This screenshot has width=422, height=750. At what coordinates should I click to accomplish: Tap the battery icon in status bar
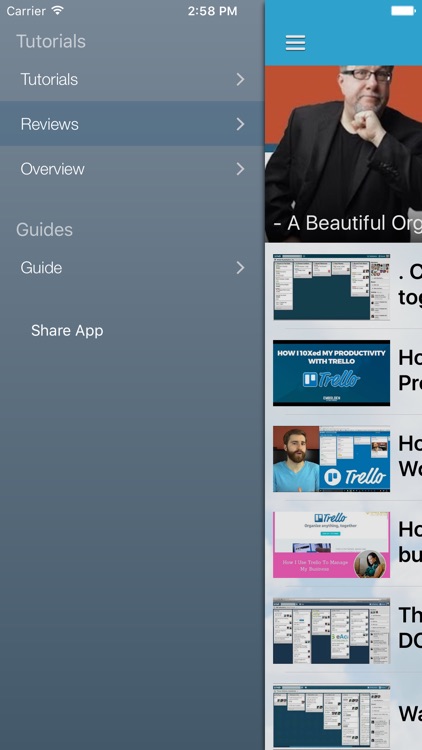click(x=403, y=11)
